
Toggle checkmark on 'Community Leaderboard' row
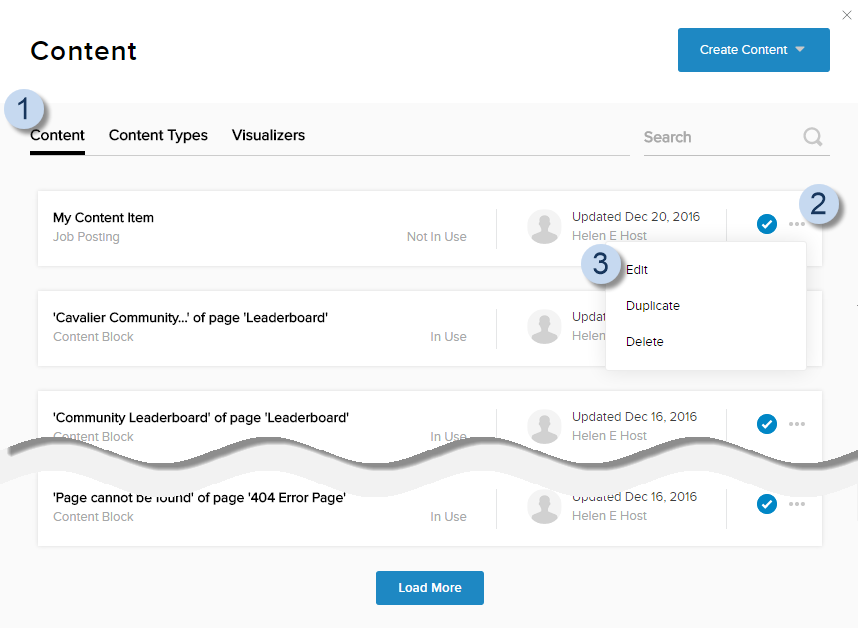[x=767, y=424]
